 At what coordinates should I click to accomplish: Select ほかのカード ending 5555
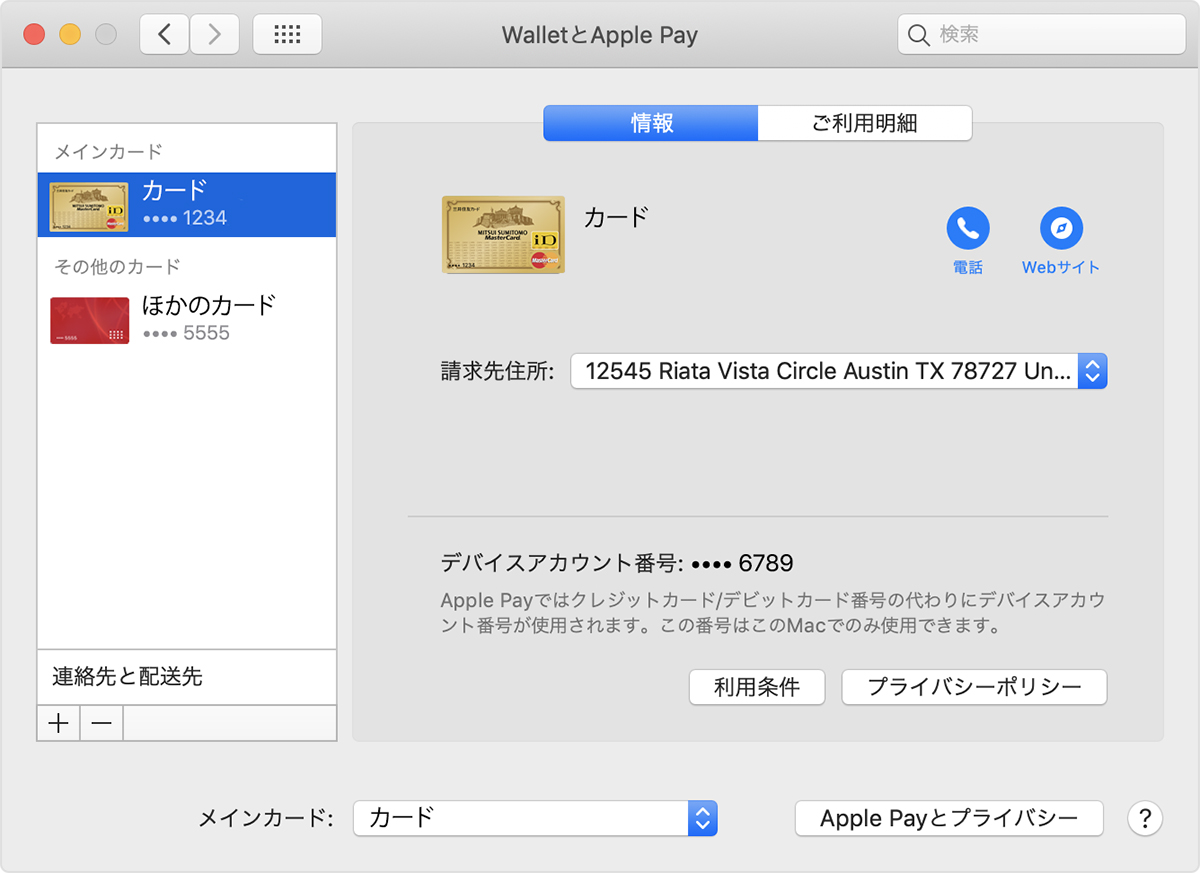pyautogui.click(x=187, y=319)
